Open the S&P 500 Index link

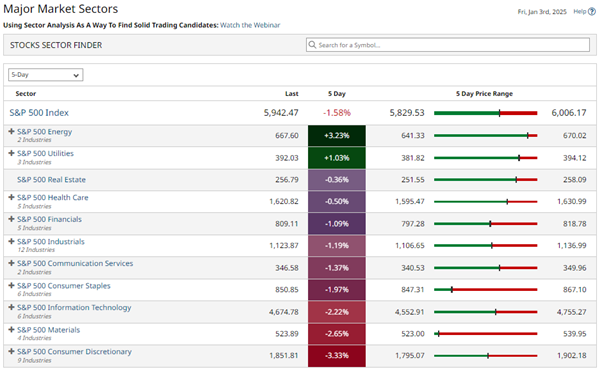click(39, 113)
